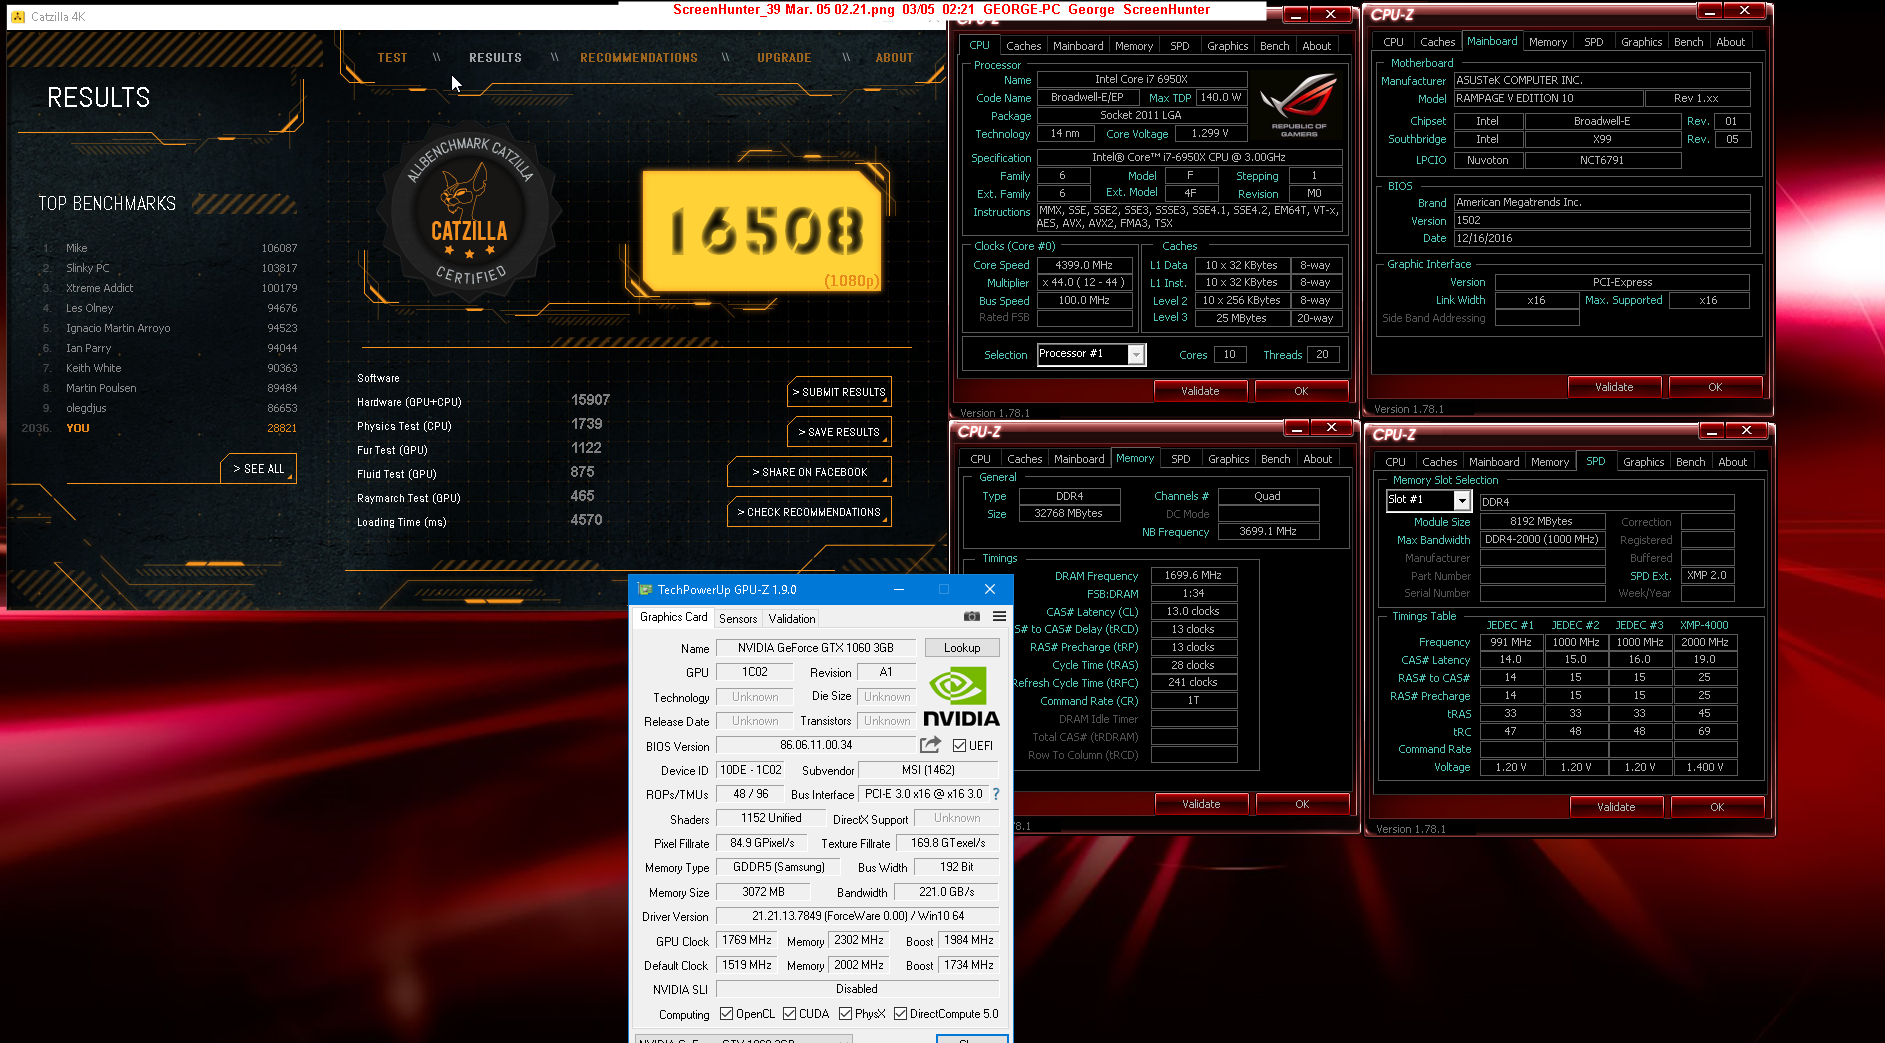Click the GPU-Z title bar app icon
This screenshot has height=1043, width=1885.
[645, 589]
